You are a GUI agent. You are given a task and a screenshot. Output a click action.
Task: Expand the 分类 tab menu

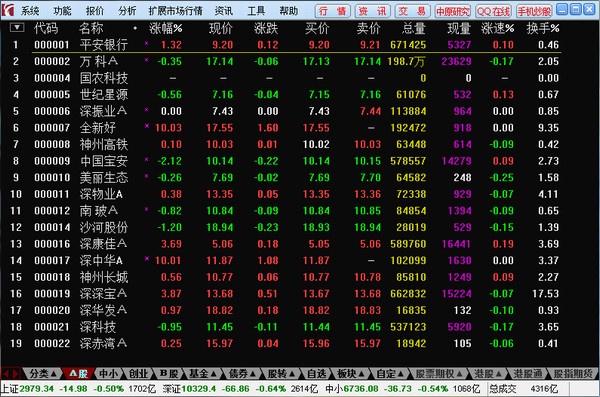[x=43, y=373]
